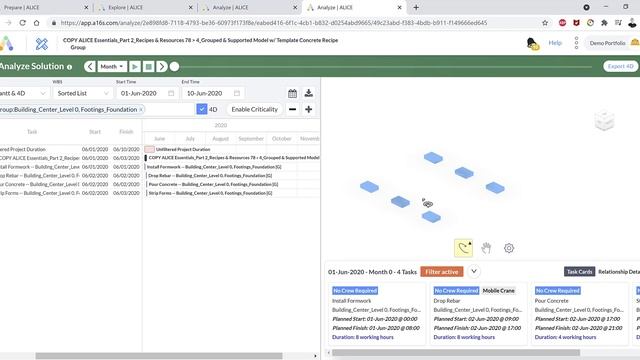This screenshot has width=640, height=360.
Task: Open 3D viewer settings gear
Action: pos(509,248)
